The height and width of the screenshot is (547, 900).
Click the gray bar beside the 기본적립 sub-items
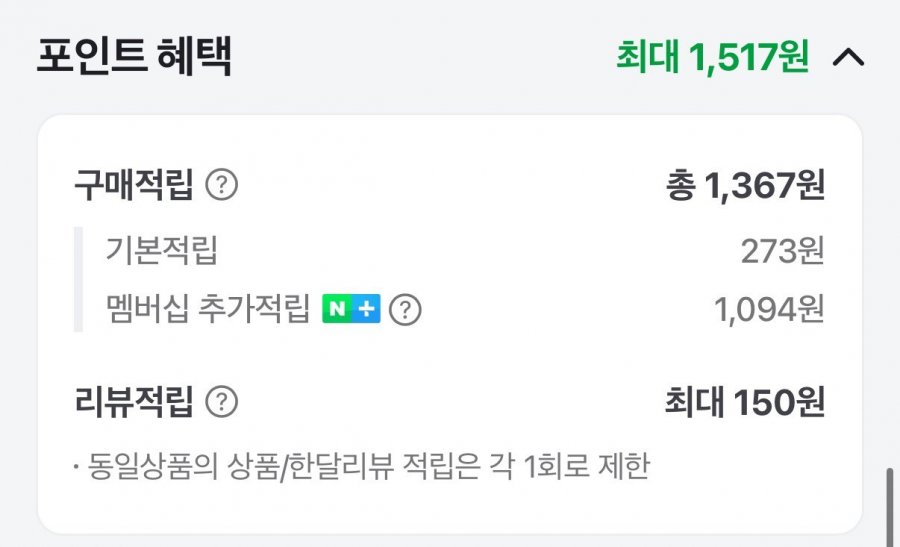pyautogui.click(x=78, y=280)
